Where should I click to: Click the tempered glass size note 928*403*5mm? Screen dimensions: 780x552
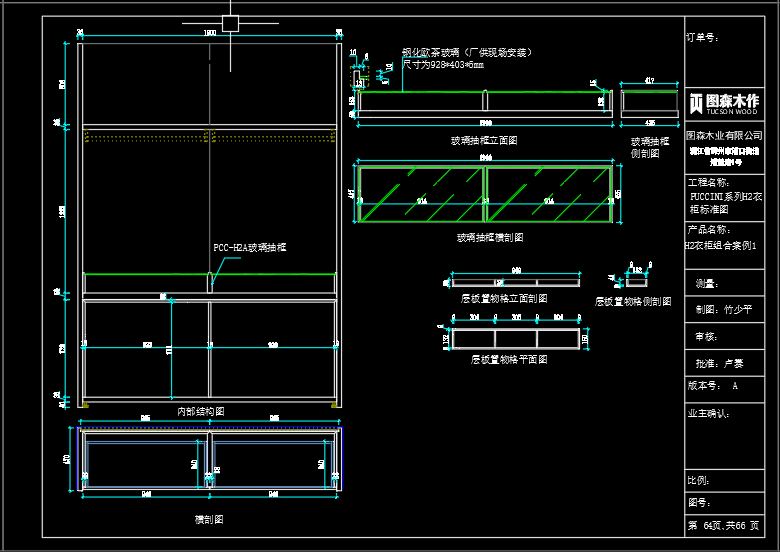tap(443, 64)
